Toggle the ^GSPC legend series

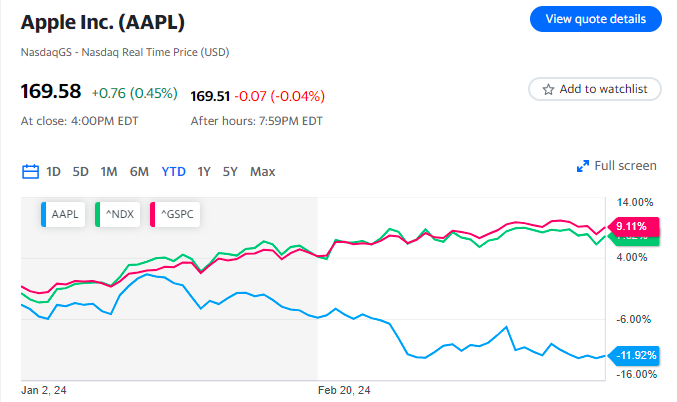(x=175, y=212)
